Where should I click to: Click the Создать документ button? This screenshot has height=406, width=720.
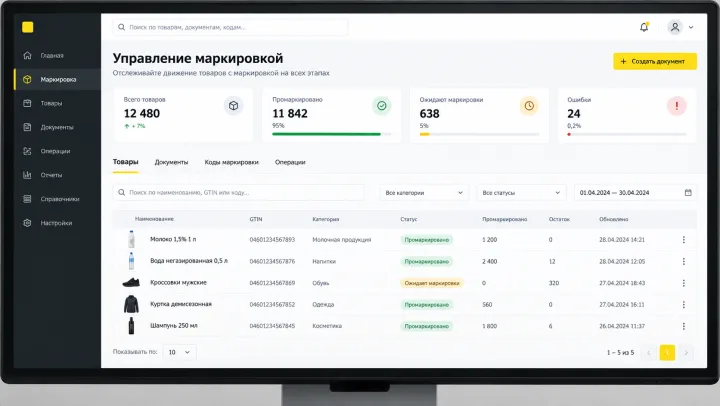pos(655,62)
